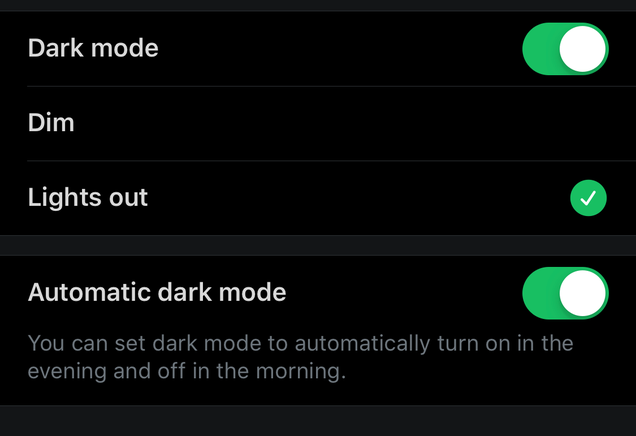Click the green track of Automatic dark mode switch
Image resolution: width=636 pixels, height=436 pixels.
(541, 293)
